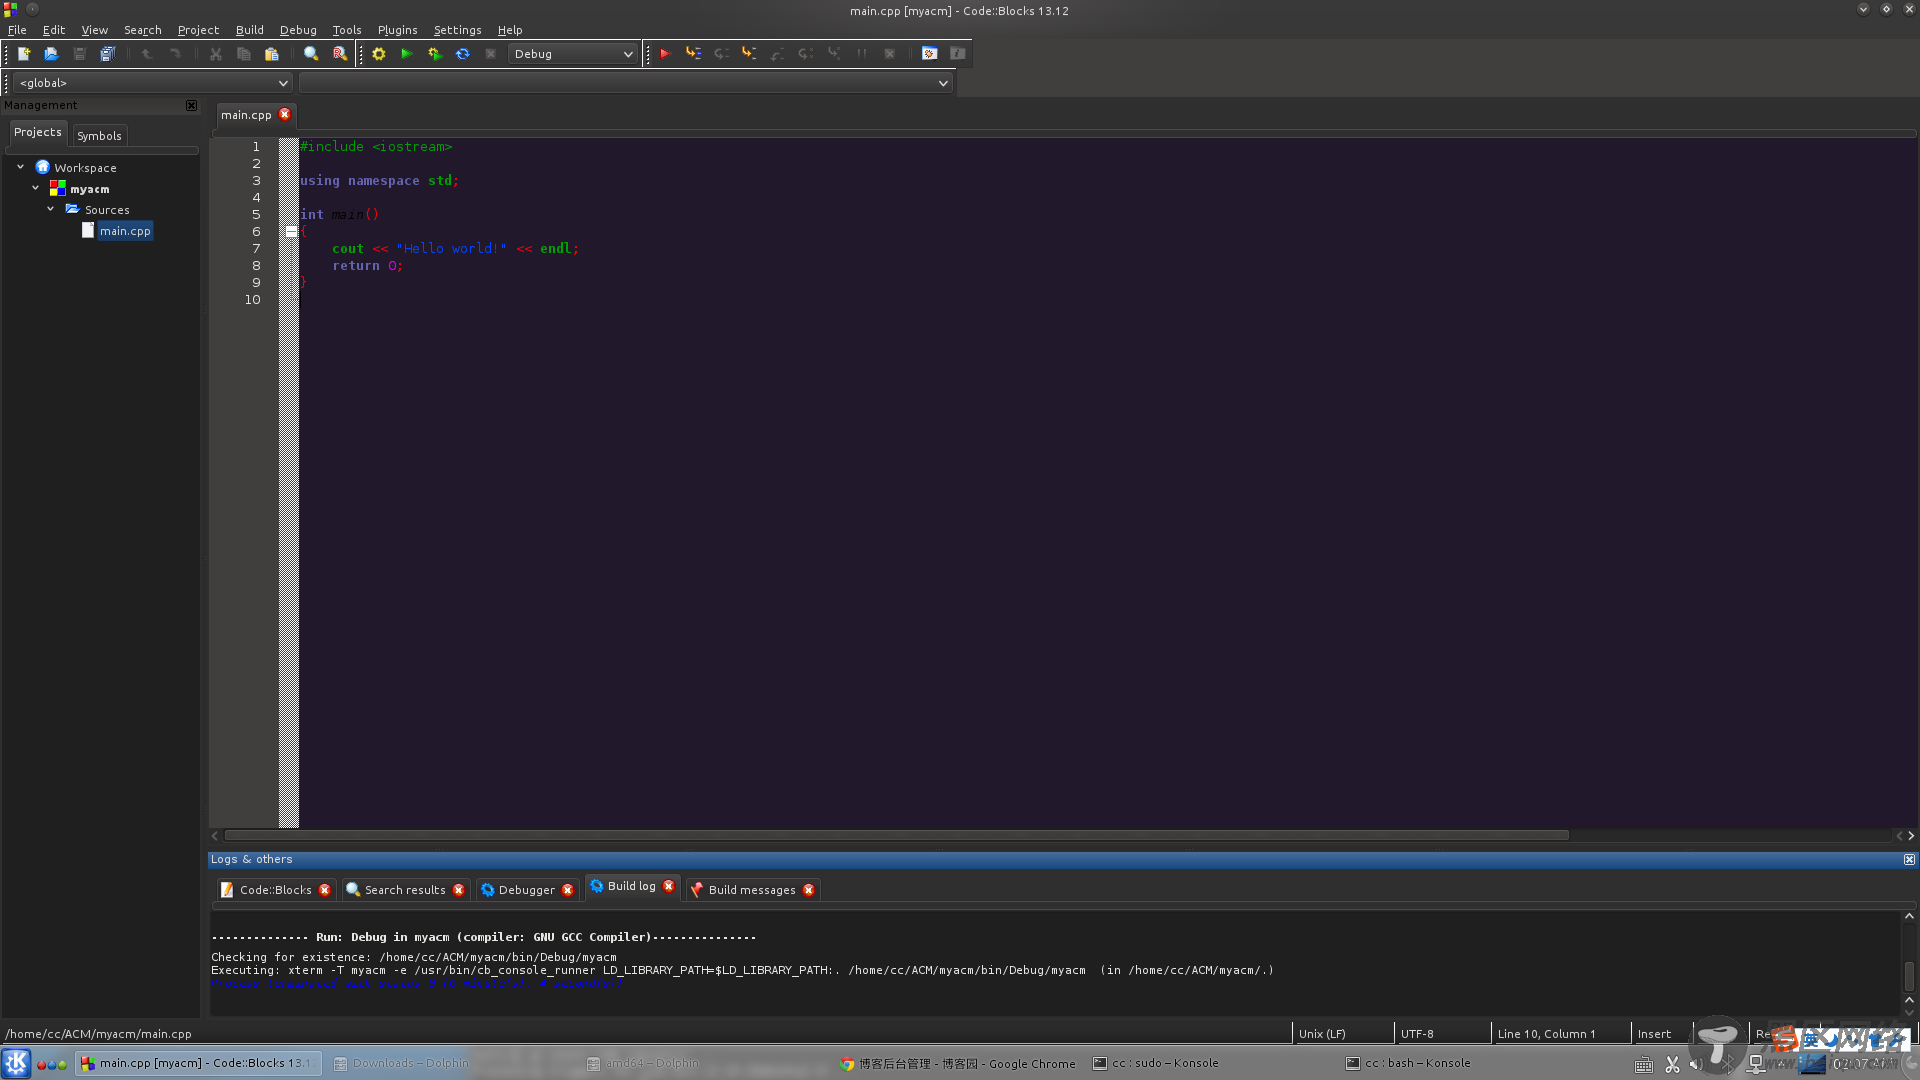Click the Run (green play) button icon

point(406,53)
